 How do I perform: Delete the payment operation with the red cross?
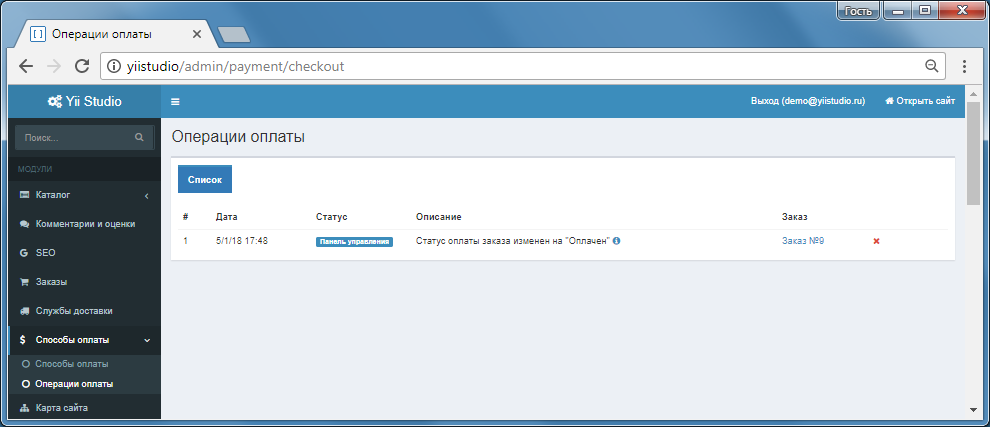click(x=876, y=241)
